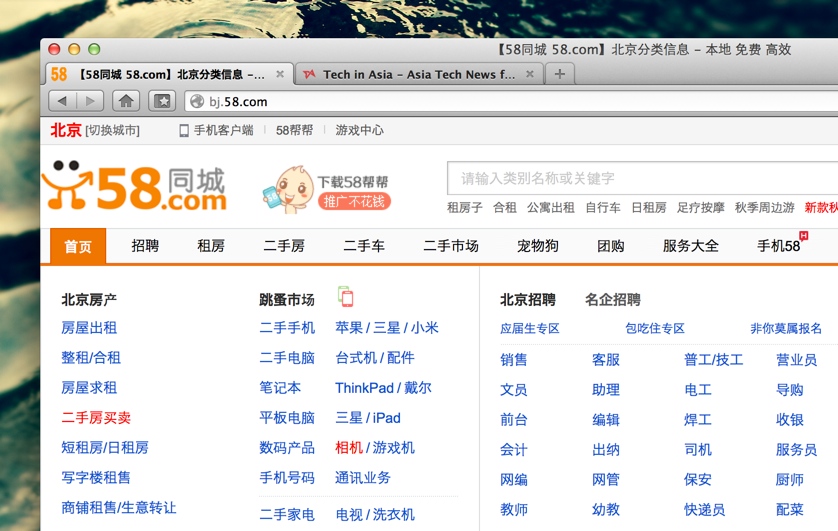Image resolution: width=838 pixels, height=531 pixels.
Task: Open the 销售 job link
Action: 514,360
